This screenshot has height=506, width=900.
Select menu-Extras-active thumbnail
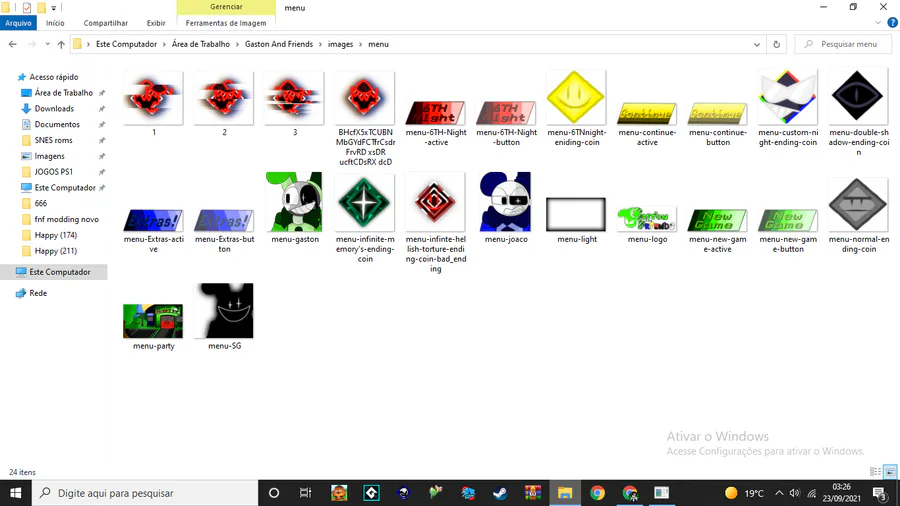click(x=153, y=220)
